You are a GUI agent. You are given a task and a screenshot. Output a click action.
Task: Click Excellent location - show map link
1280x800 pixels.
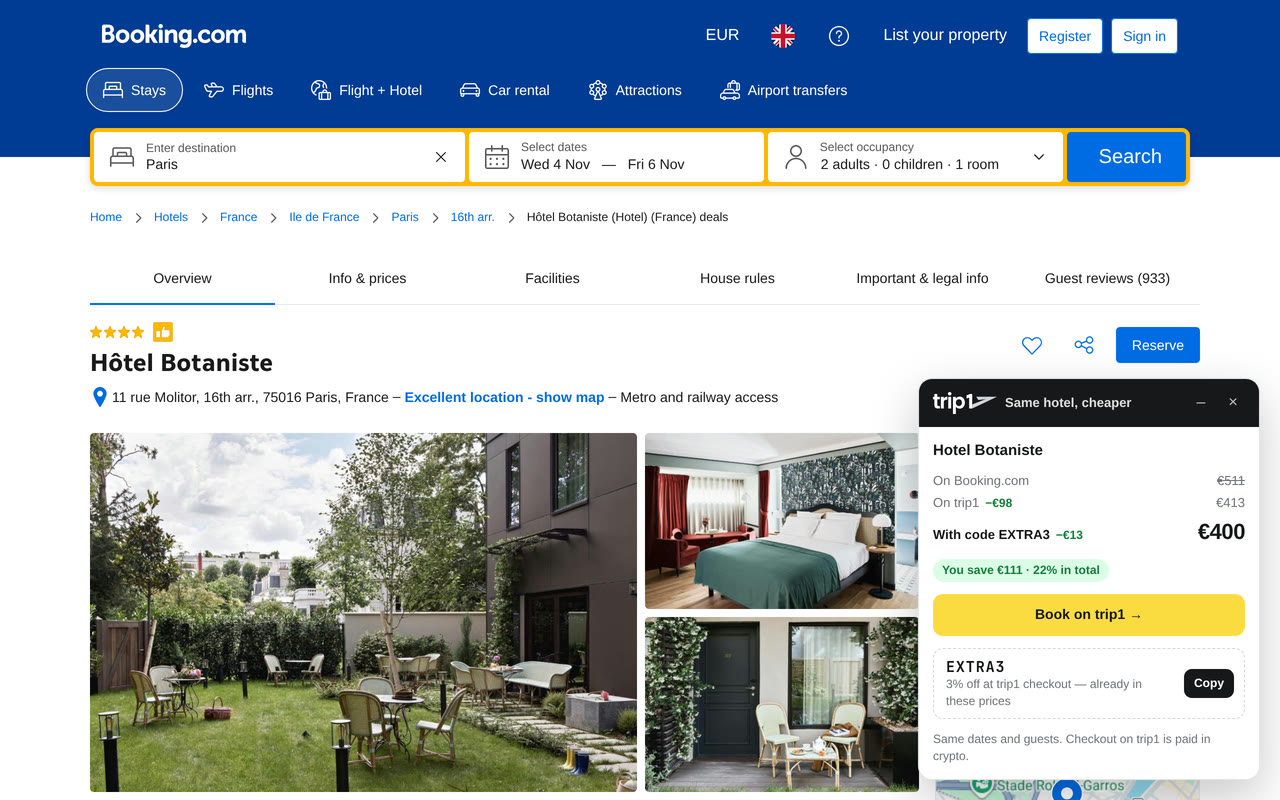[504, 397]
